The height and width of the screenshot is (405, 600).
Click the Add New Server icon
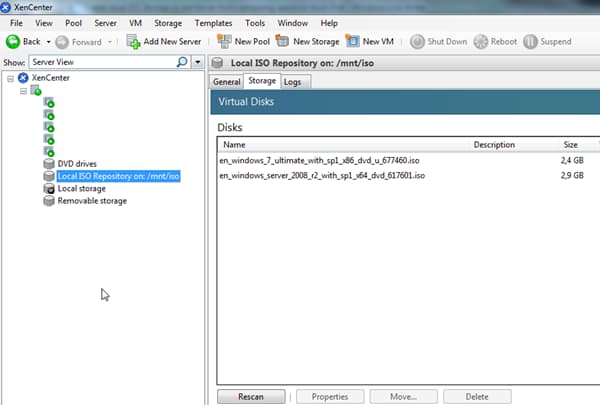134,42
